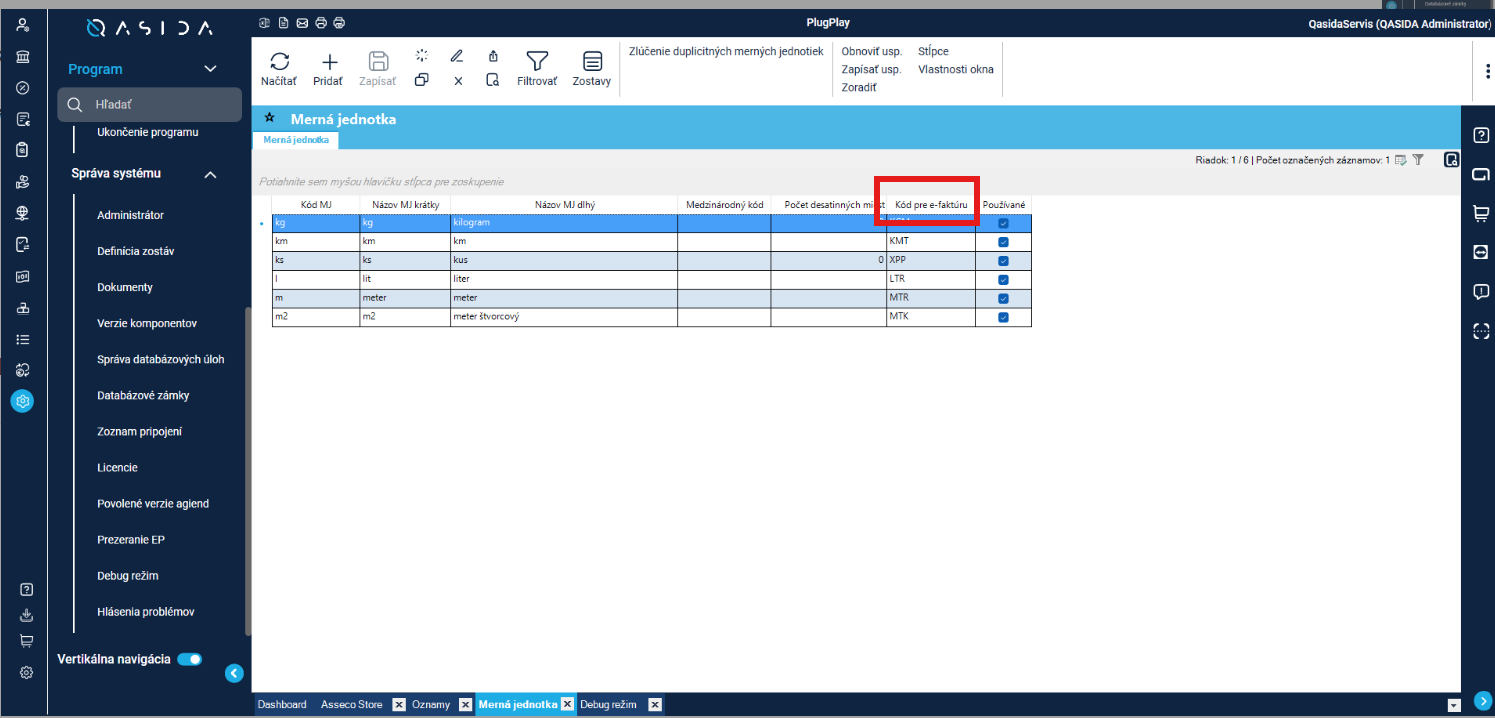Open the help question mark icon in the right panel
Viewport: 1495px width, 718px height.
[1481, 136]
